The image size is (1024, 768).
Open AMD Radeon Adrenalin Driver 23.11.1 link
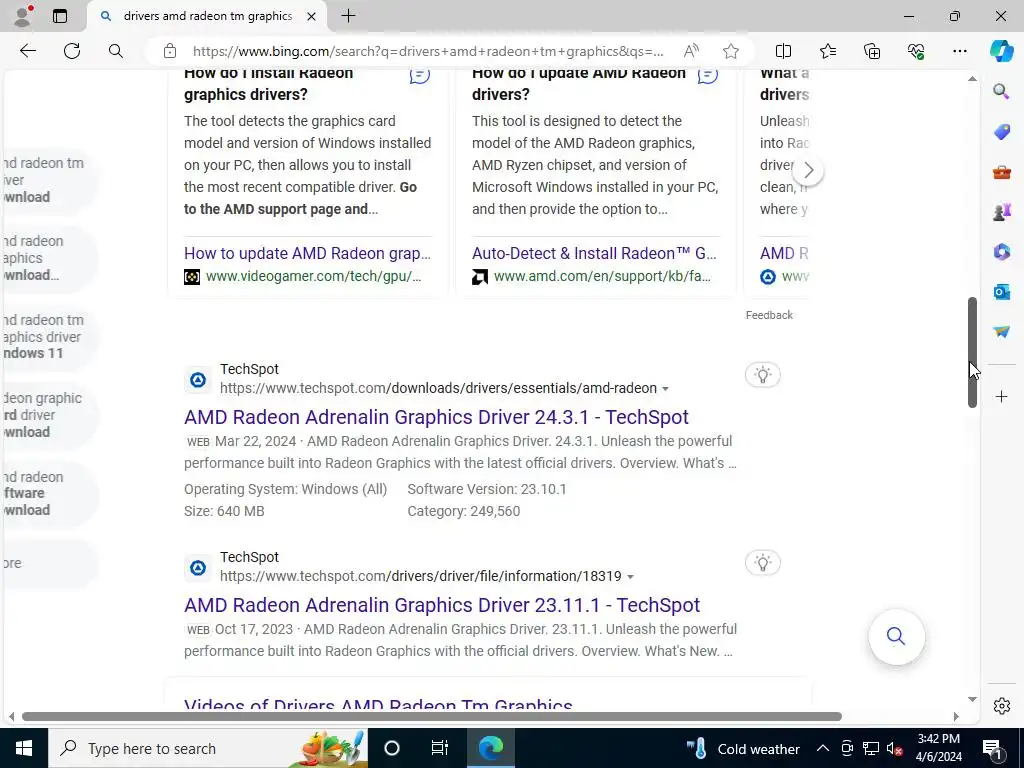point(441,605)
